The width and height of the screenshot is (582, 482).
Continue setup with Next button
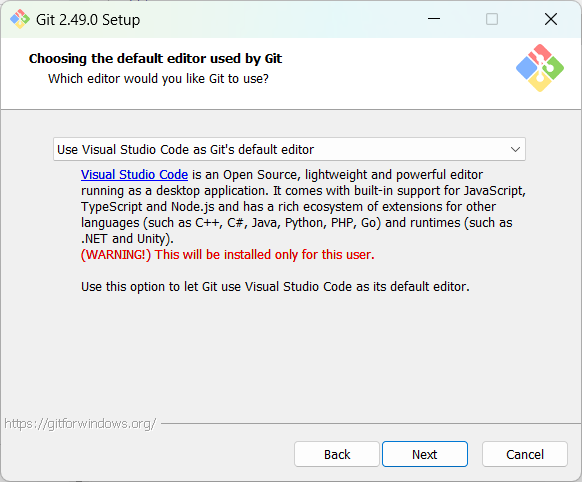click(425, 454)
